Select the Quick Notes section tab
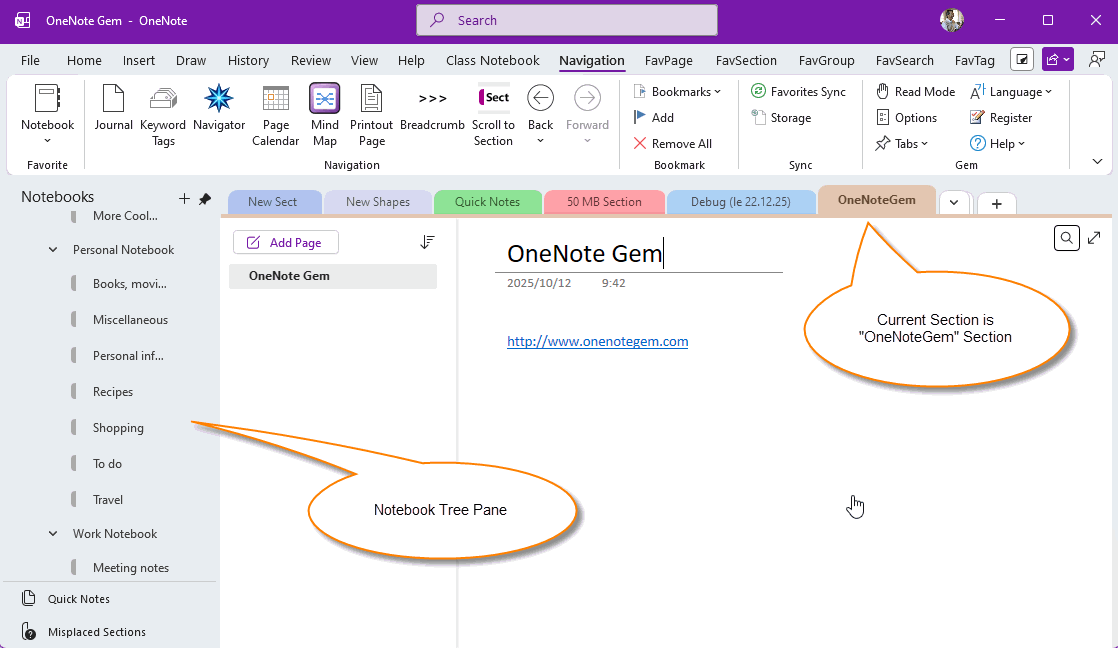Screen dimensions: 1118x648 488,202
